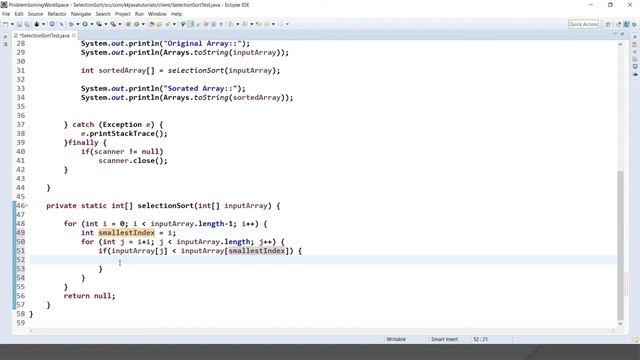This screenshot has height=360, width=640.
Task: Click the Restore icon in the left trim bar
Action: click(x=5, y=37)
